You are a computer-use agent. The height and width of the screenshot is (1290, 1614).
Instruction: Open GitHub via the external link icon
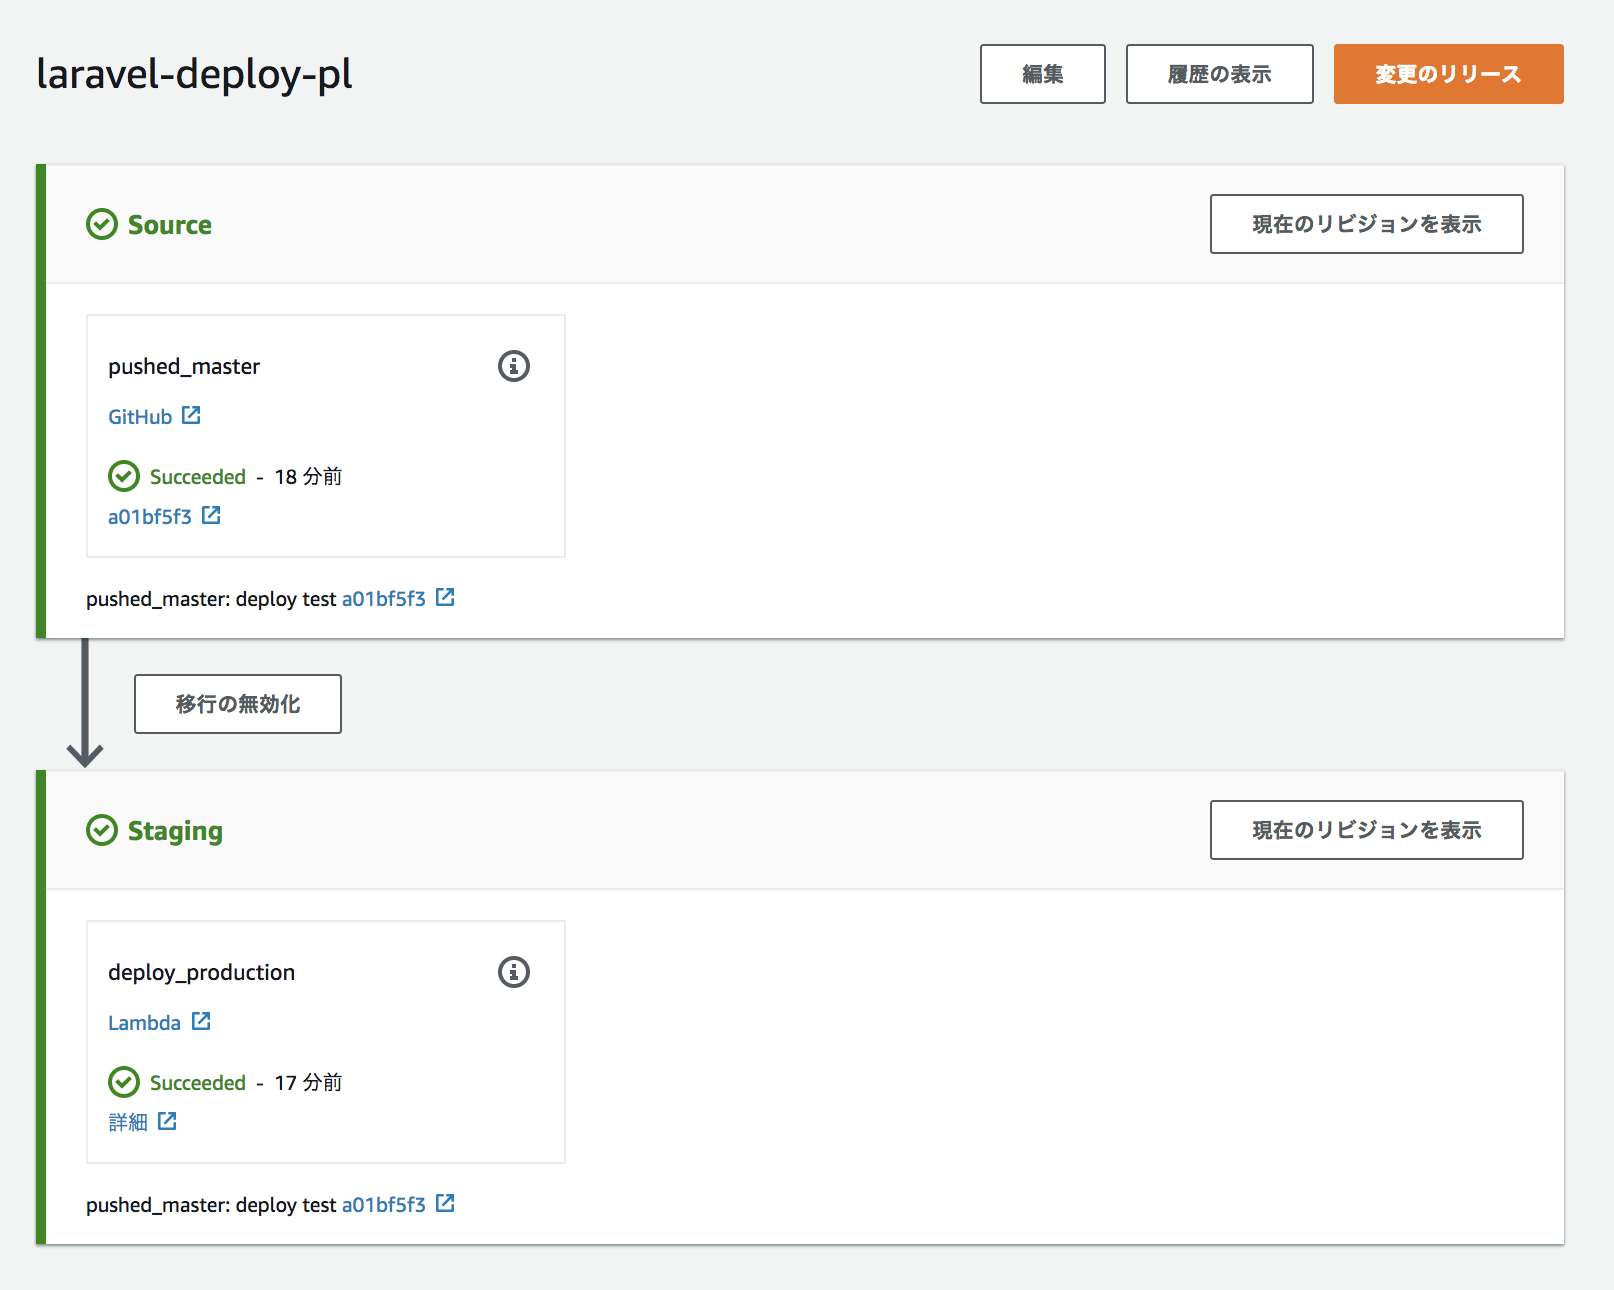(191, 414)
